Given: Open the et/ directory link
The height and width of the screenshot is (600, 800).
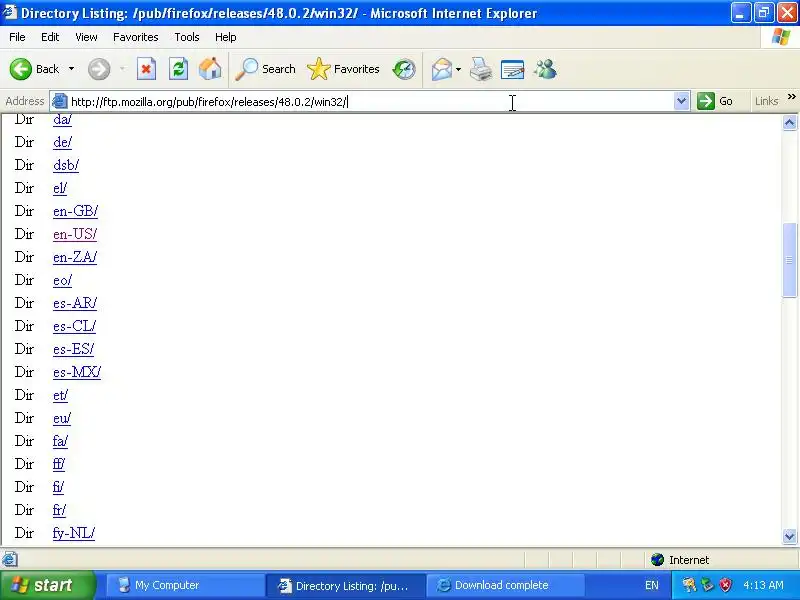Looking at the screenshot, I should [60, 395].
